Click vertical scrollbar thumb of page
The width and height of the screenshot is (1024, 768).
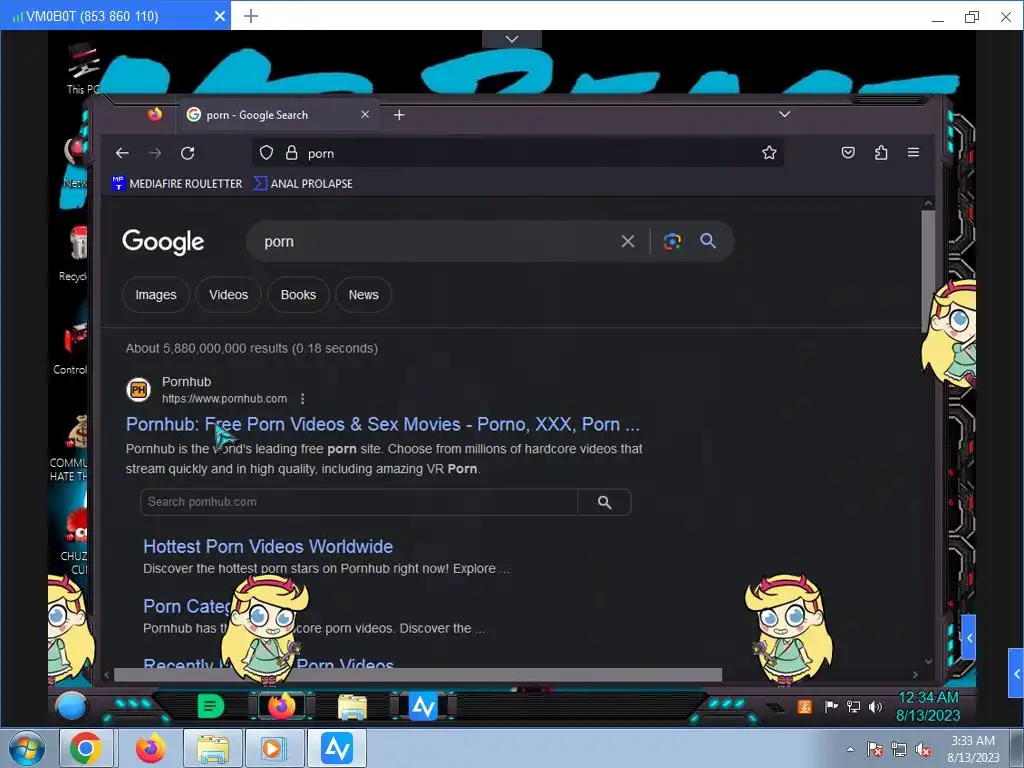click(x=928, y=270)
